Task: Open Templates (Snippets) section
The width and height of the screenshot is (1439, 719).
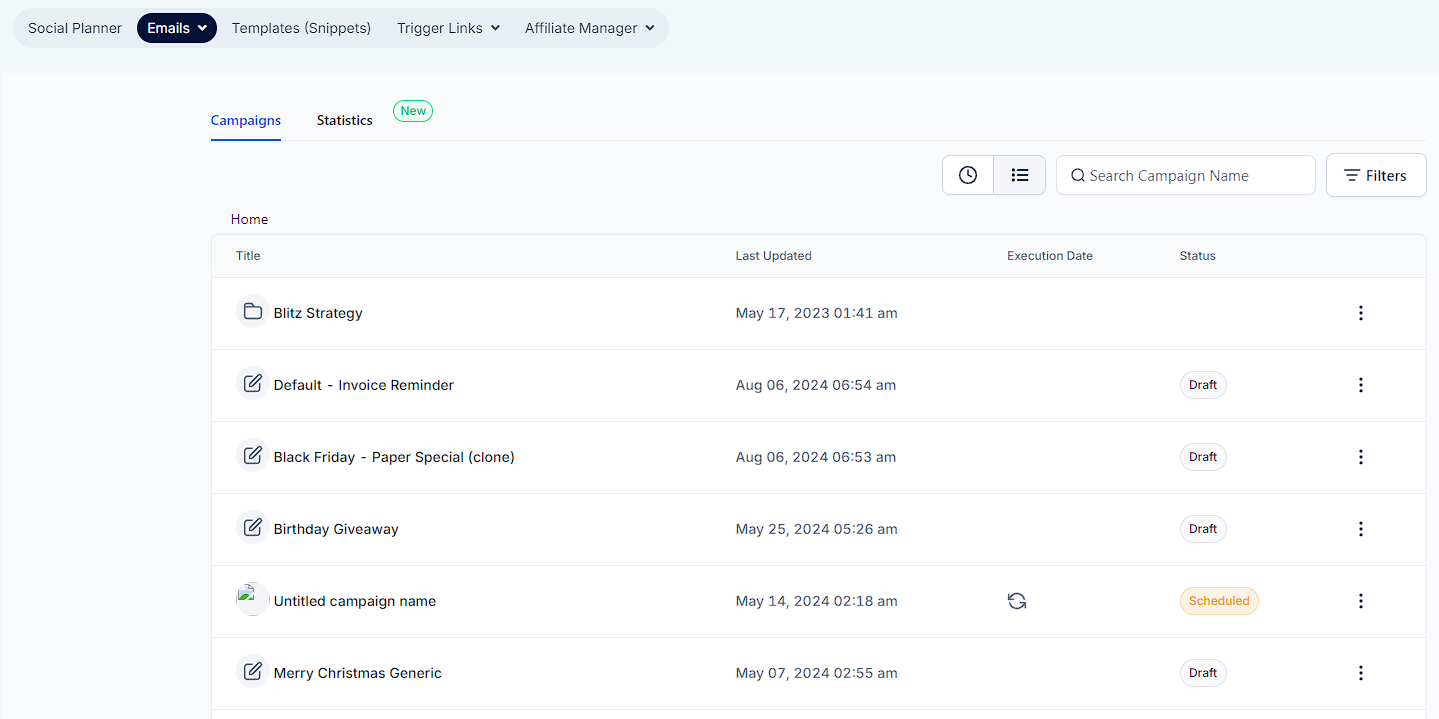Action: coord(301,28)
